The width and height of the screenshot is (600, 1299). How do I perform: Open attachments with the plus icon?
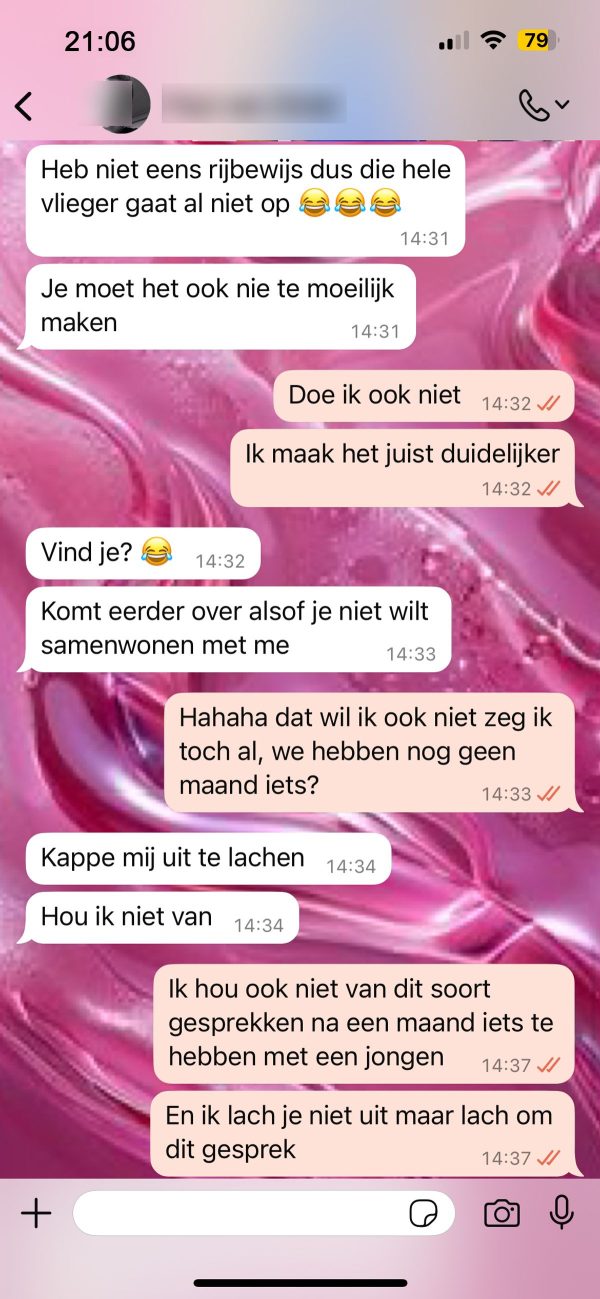36,1213
